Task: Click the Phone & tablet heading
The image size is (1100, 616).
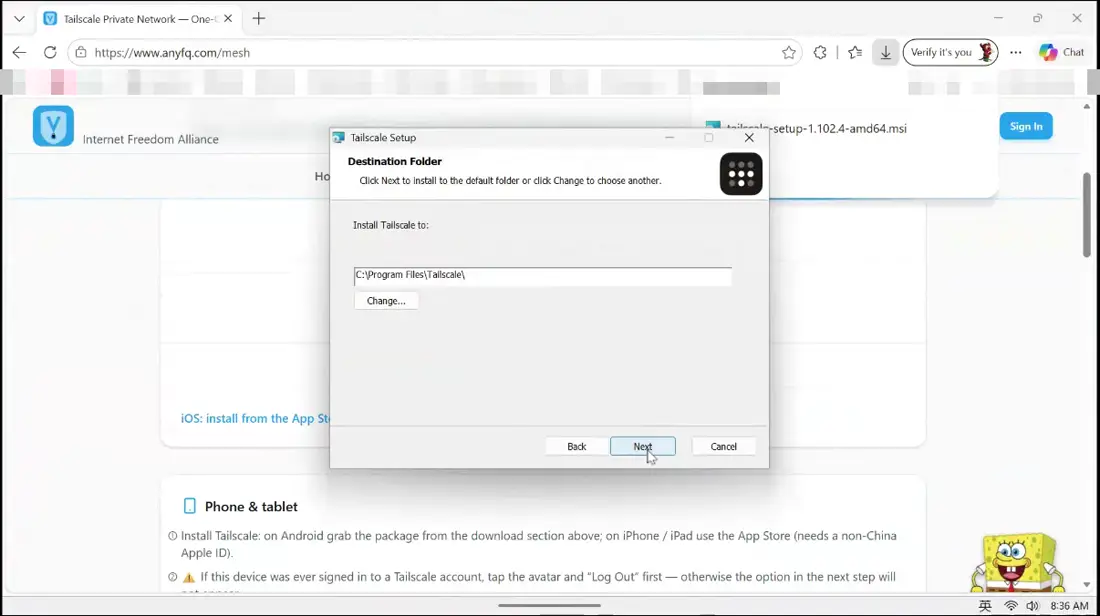Action: click(251, 507)
